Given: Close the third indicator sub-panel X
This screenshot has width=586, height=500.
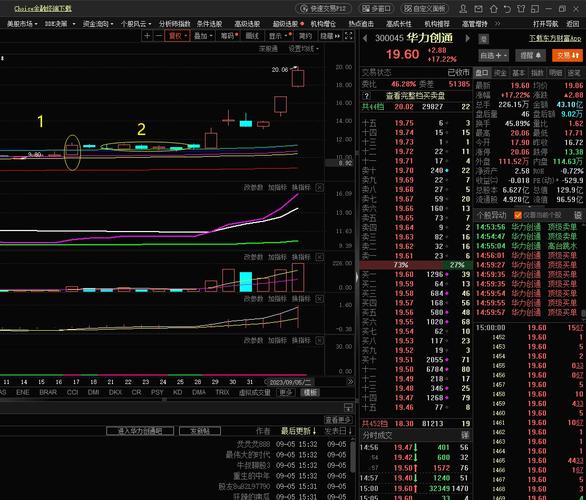Looking at the screenshot, I should (x=320, y=299).
